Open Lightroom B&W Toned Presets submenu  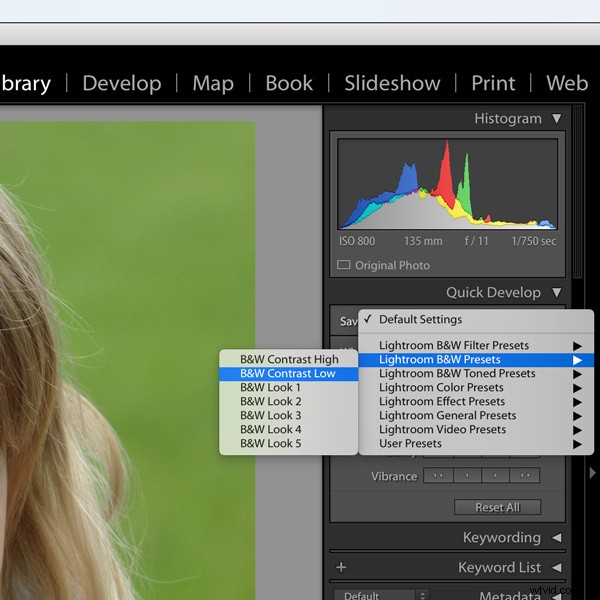coord(476,373)
